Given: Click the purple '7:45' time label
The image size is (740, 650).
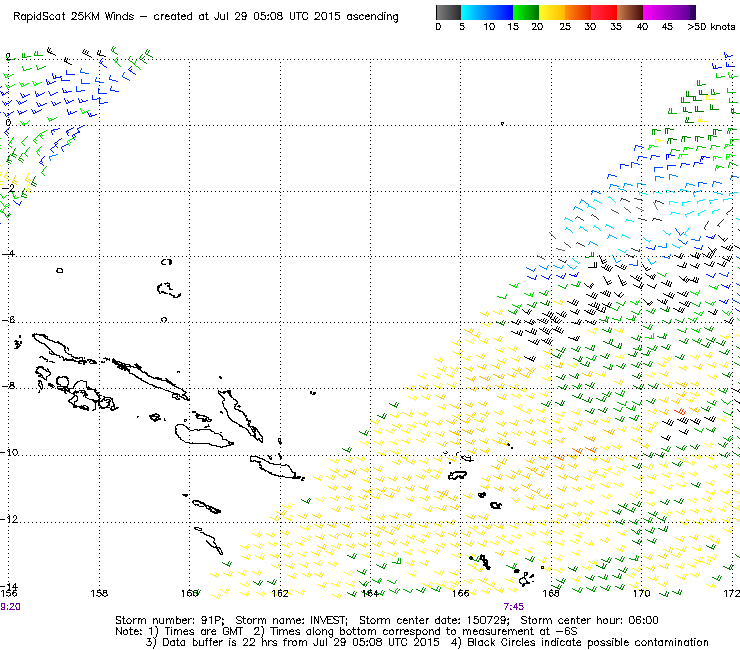Looking at the screenshot, I should (x=513, y=607).
